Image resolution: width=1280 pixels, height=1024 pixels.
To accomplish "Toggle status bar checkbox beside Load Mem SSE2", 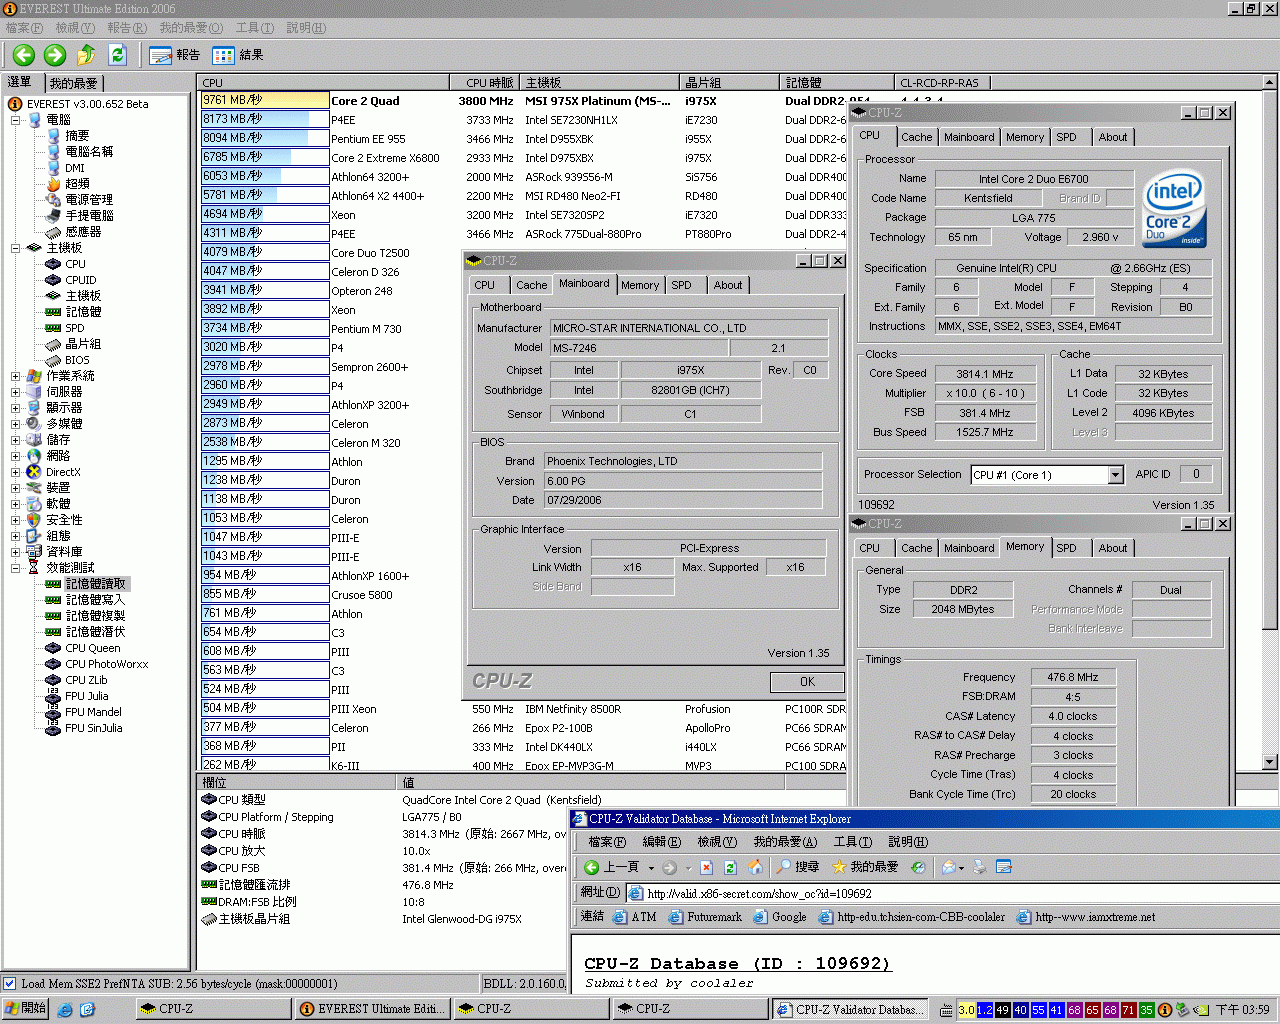I will [x=9, y=984].
